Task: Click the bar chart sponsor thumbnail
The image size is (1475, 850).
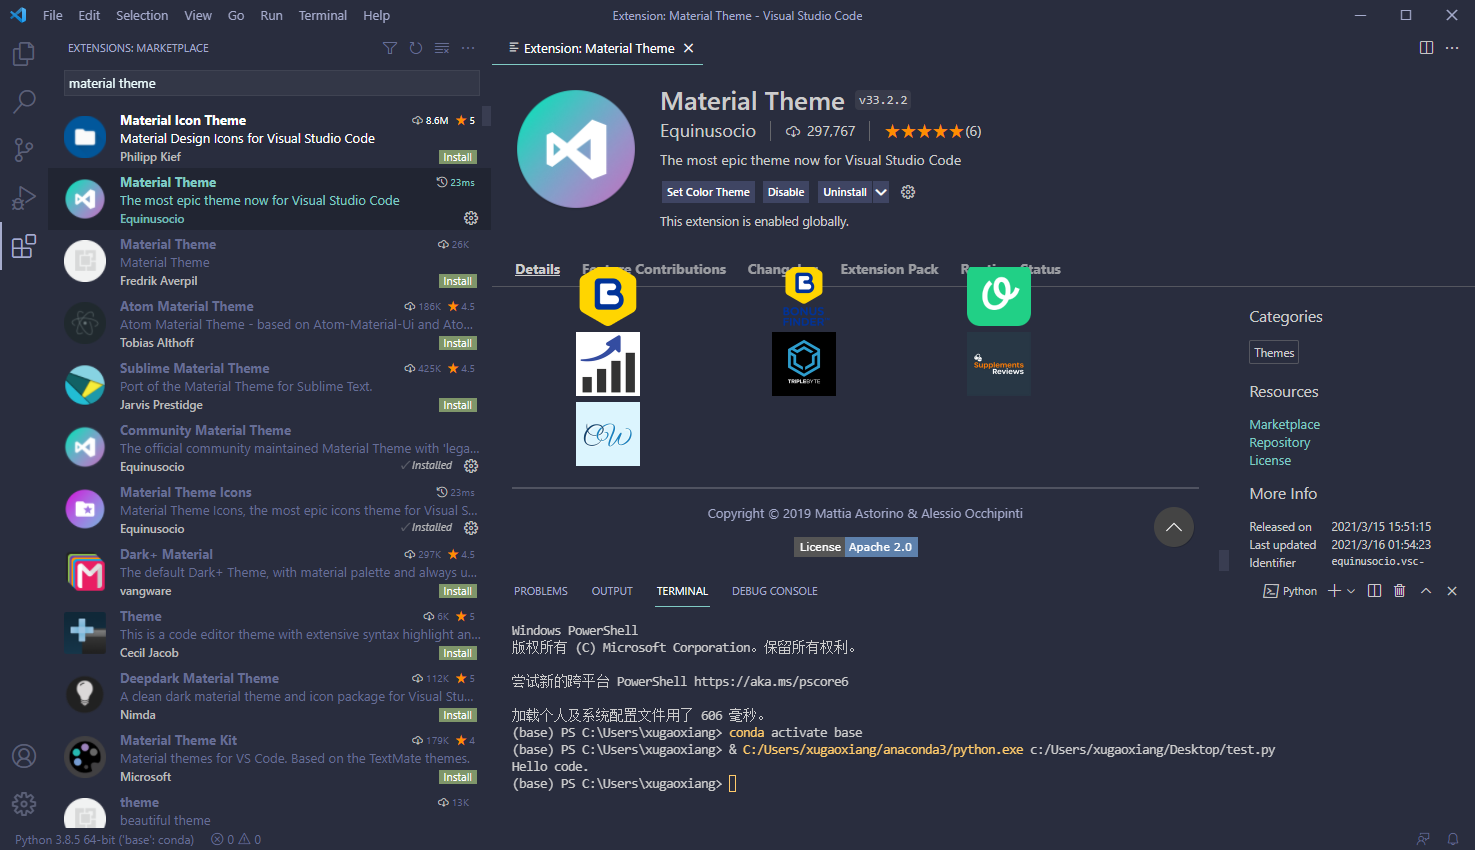Action: (608, 364)
